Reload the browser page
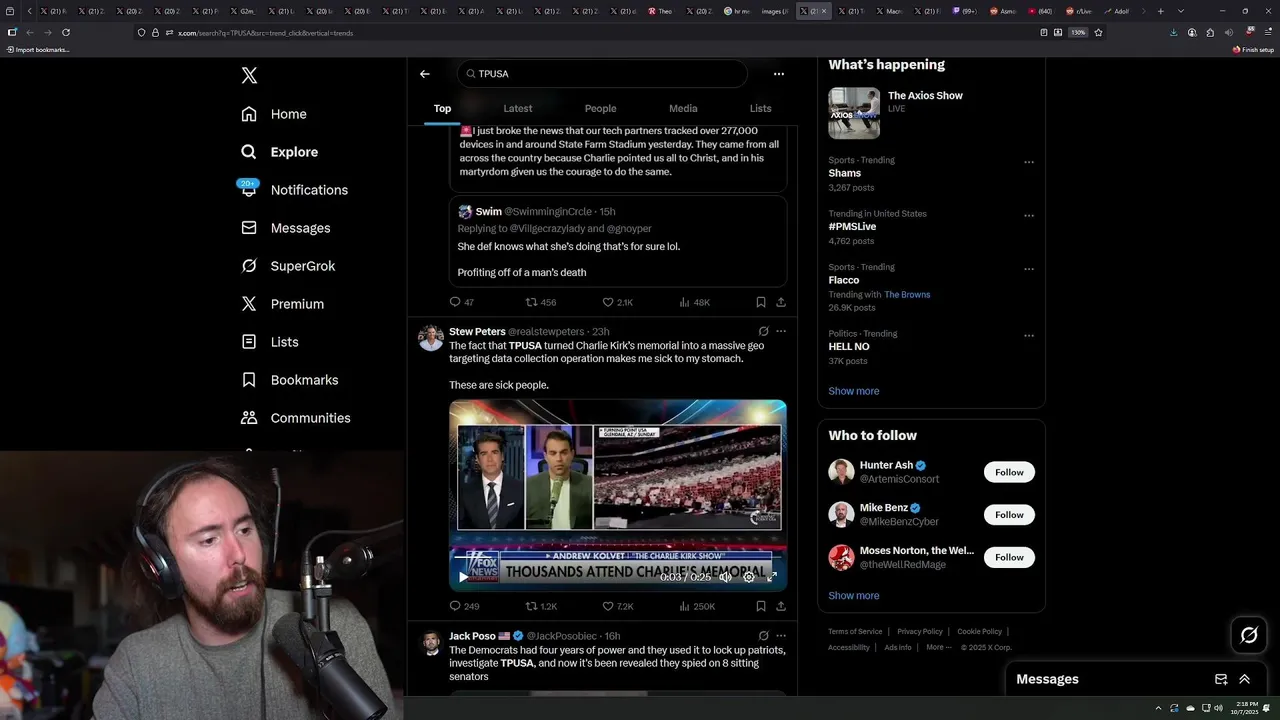This screenshot has height=720, width=1280. [66, 32]
